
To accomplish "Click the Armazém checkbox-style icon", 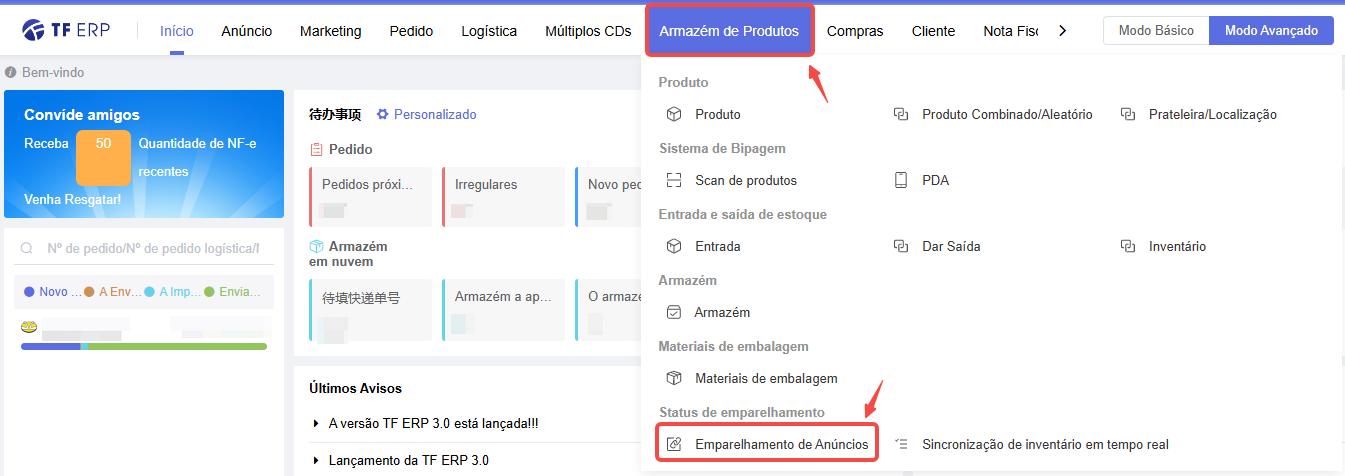I will click(674, 312).
